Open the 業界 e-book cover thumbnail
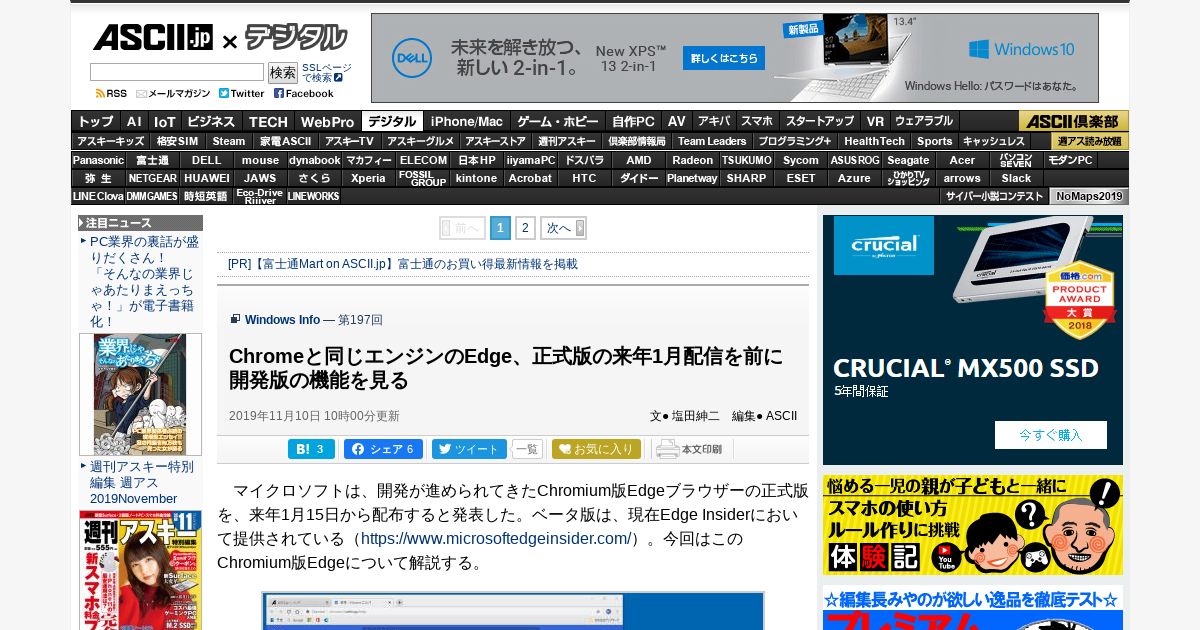1200x630 pixels. pyautogui.click(x=140, y=394)
